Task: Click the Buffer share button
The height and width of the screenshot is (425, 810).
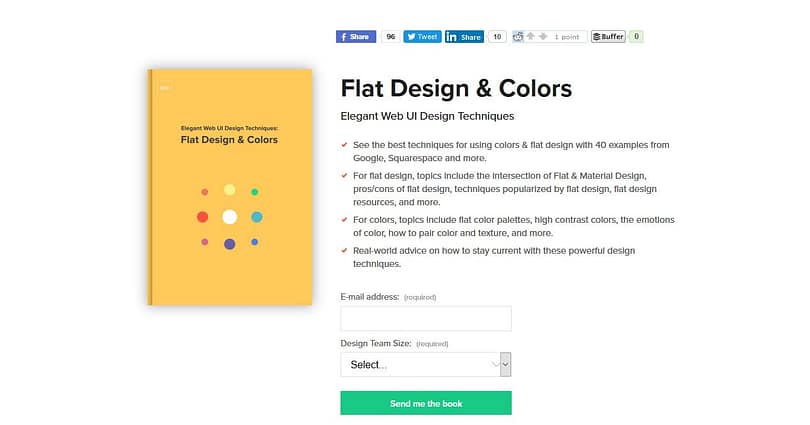Action: 608,37
